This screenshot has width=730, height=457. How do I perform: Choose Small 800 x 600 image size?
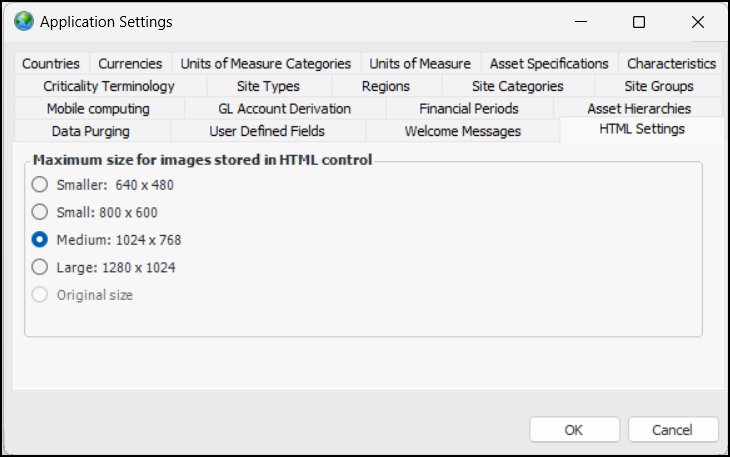pos(40,212)
